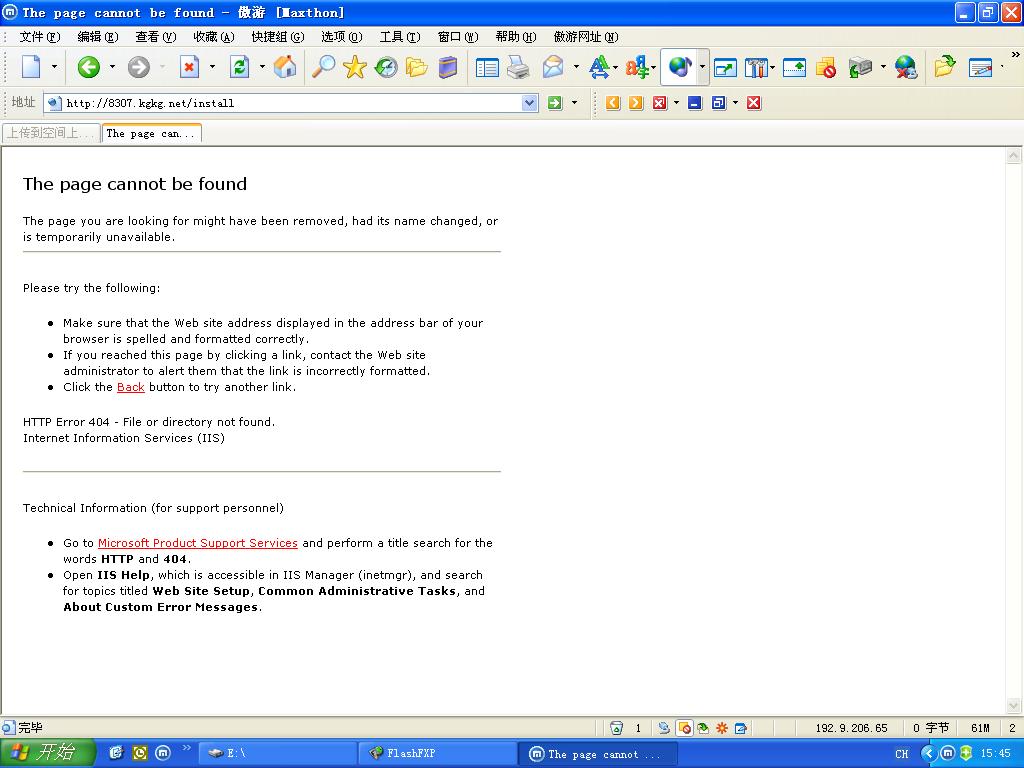Click the highlighted globe toolbar icon
The width and height of the screenshot is (1024, 768).
click(x=680, y=67)
